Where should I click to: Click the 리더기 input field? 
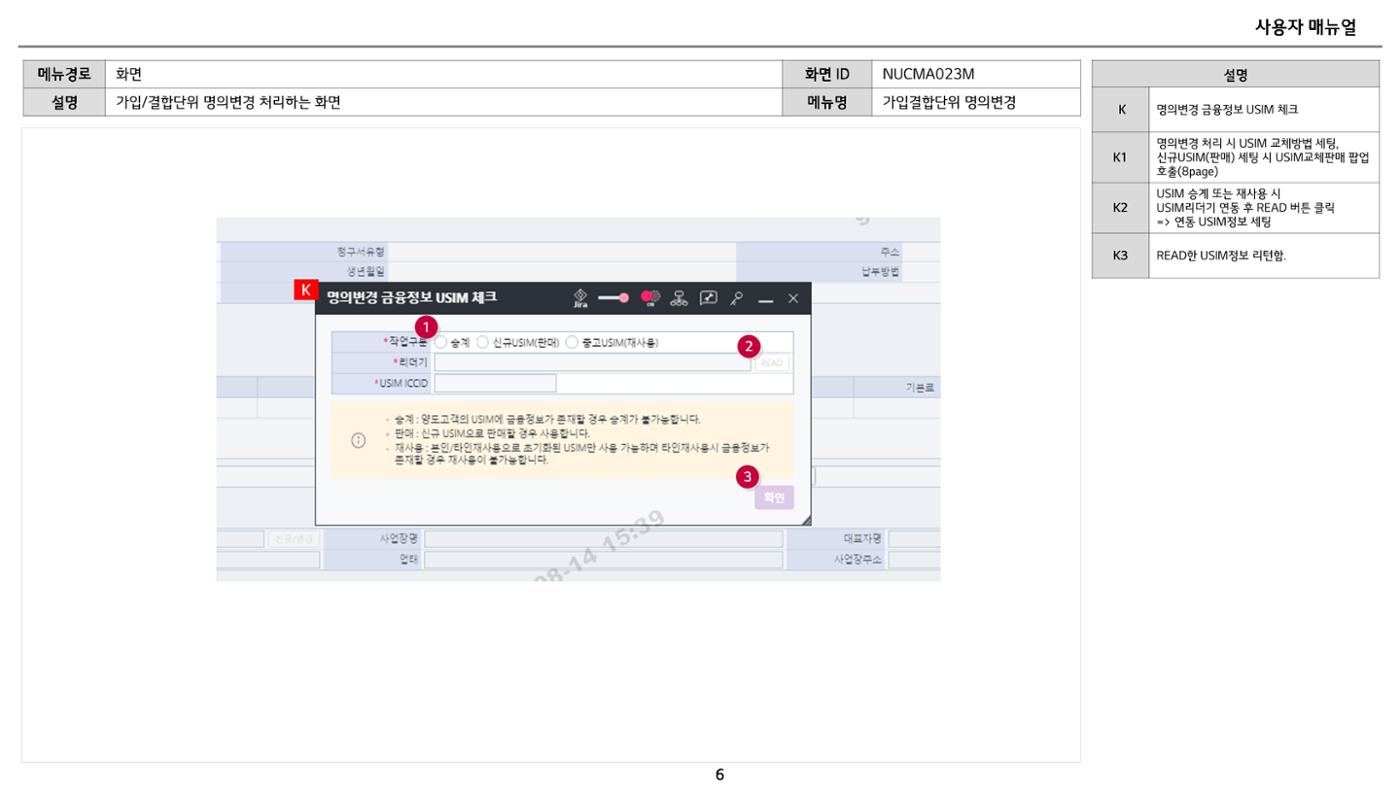click(x=592, y=363)
